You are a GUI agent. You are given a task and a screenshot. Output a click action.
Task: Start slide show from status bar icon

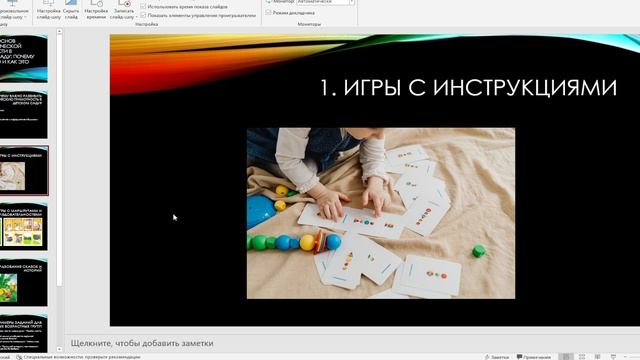click(613, 357)
